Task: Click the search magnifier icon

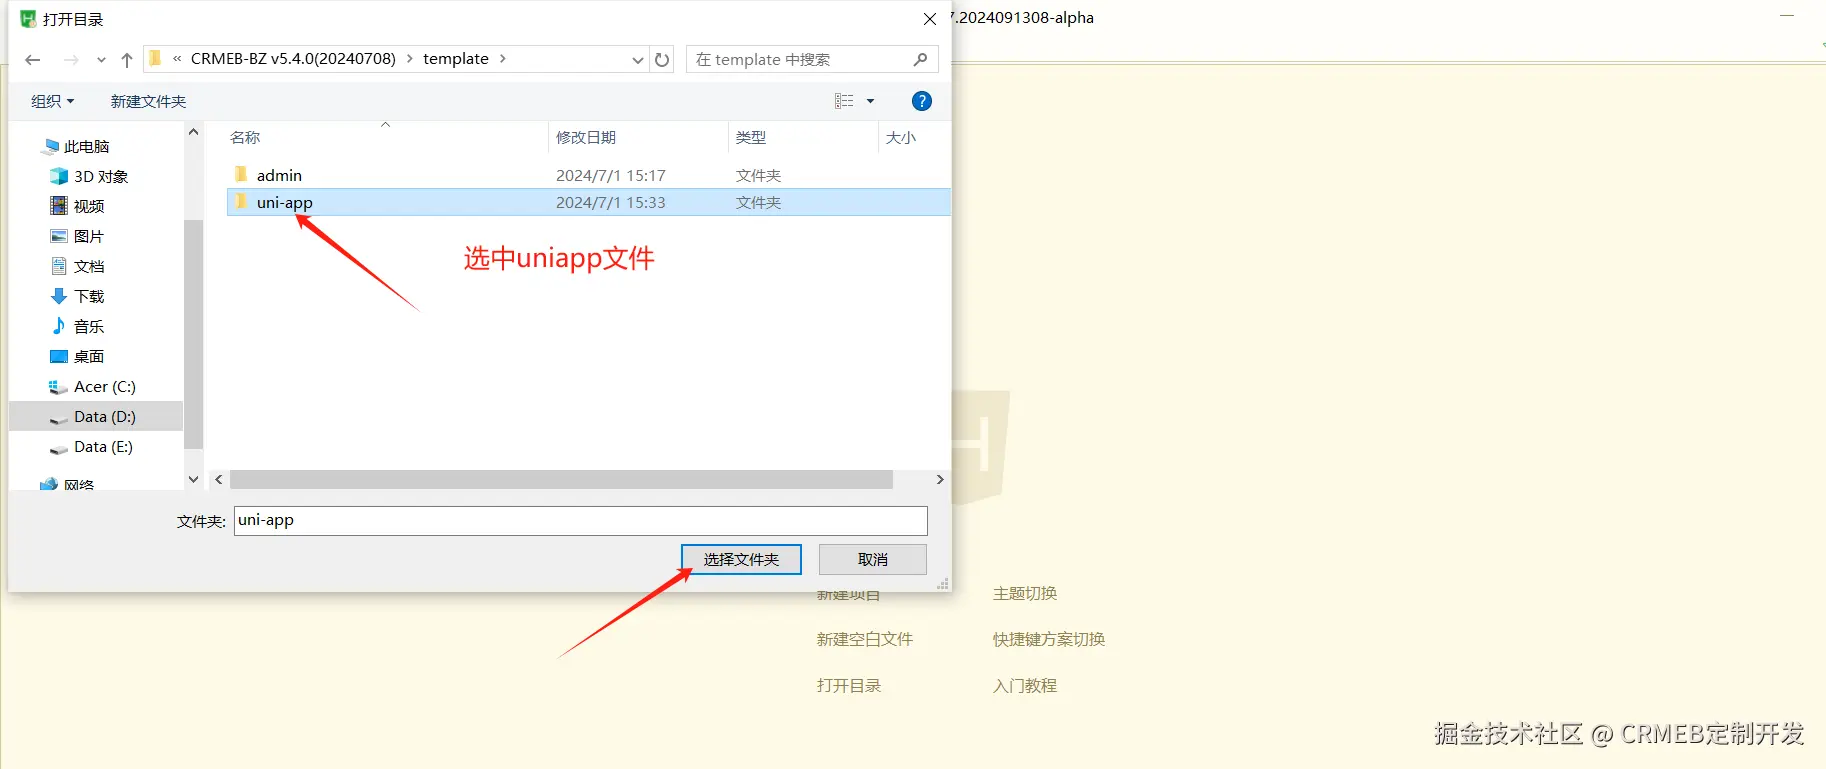Action: click(x=920, y=60)
